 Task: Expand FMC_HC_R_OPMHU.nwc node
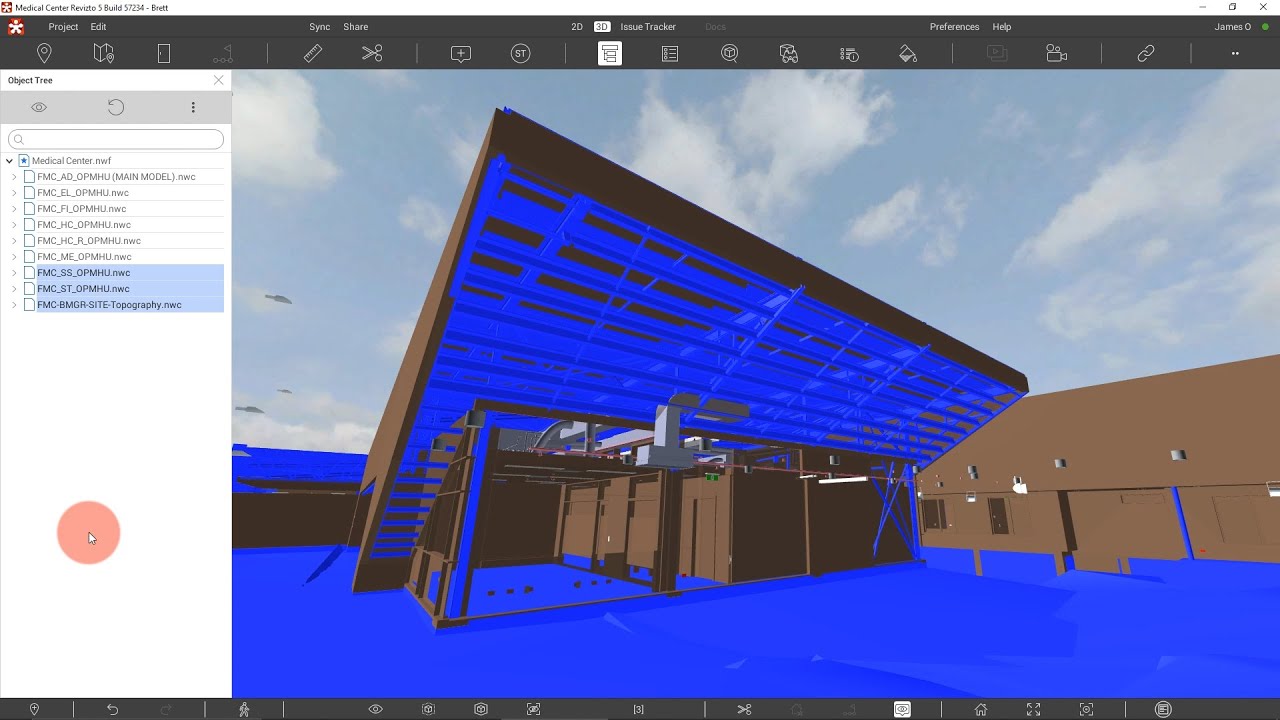point(14,241)
